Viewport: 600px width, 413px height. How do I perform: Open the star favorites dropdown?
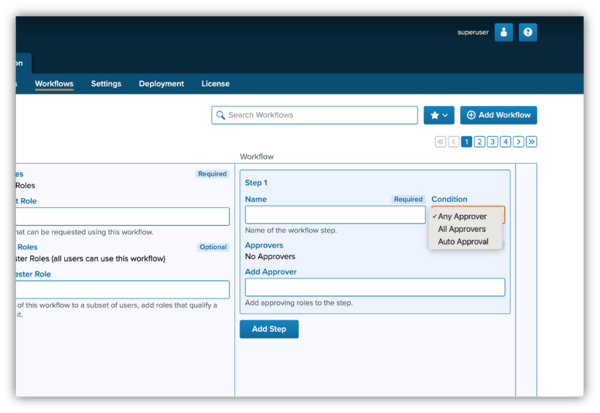(439, 115)
